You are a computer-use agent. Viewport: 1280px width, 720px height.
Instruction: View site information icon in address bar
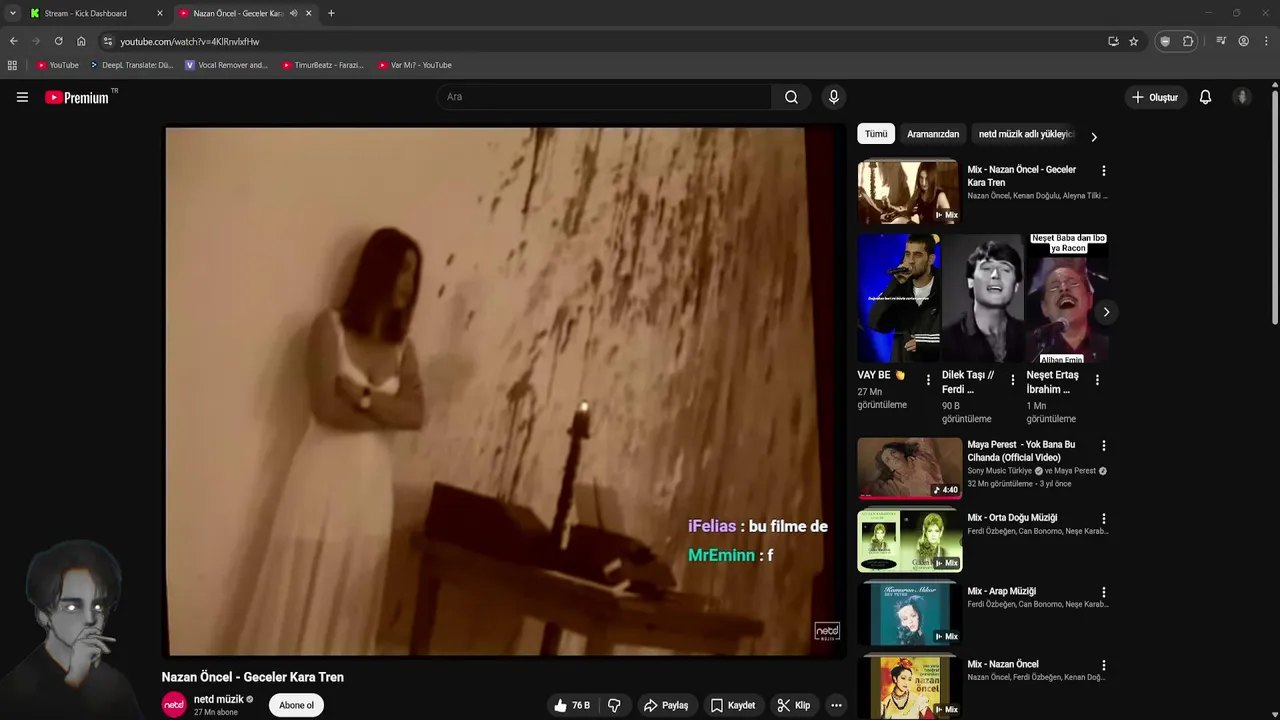(108, 41)
